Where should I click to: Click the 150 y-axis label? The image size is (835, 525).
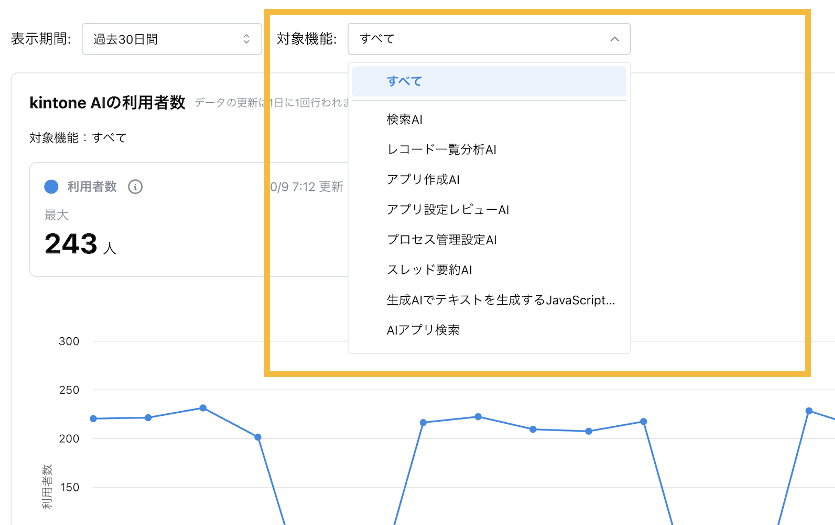click(70, 487)
